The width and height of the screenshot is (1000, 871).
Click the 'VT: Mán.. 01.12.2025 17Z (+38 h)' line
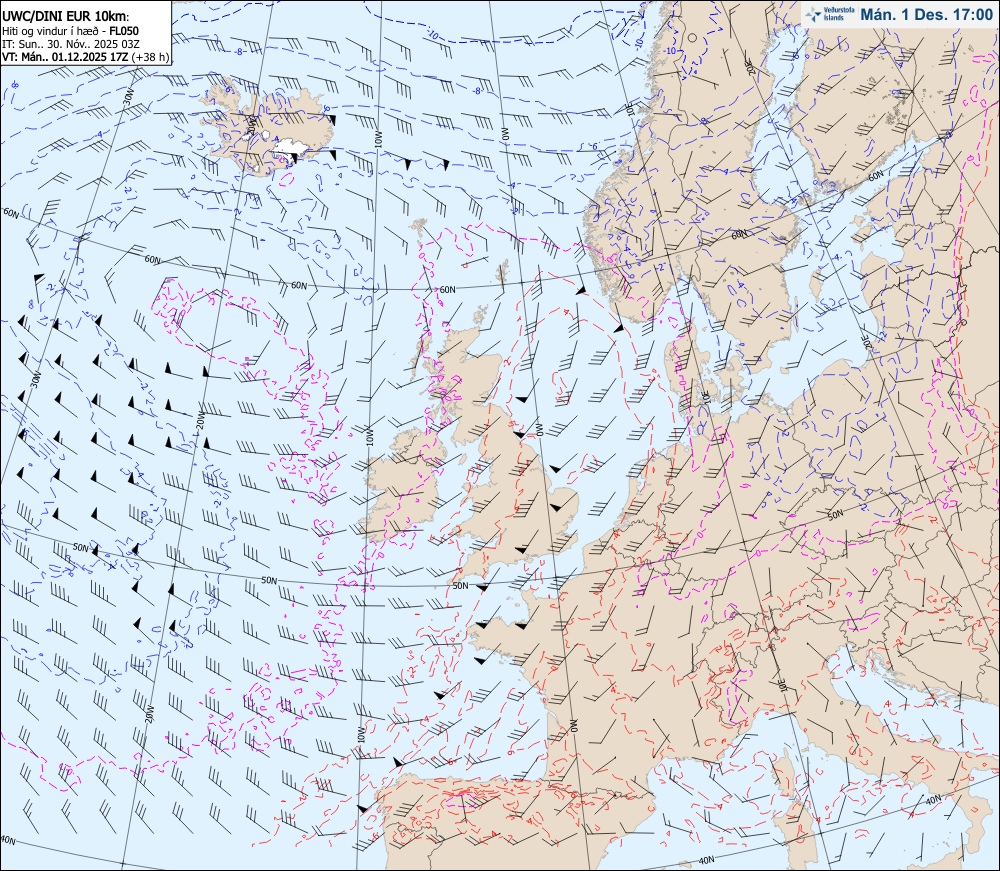coord(86,57)
